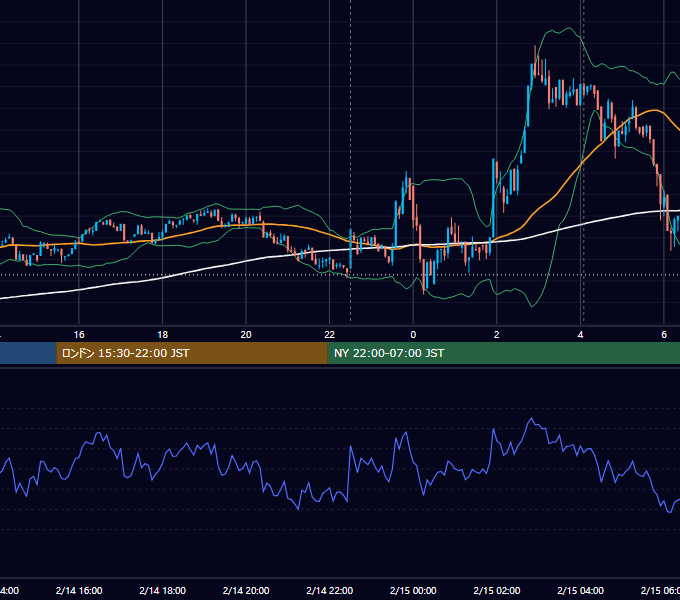Click the 20 hour label on the price chart axis
The image size is (680, 600).
click(246, 335)
